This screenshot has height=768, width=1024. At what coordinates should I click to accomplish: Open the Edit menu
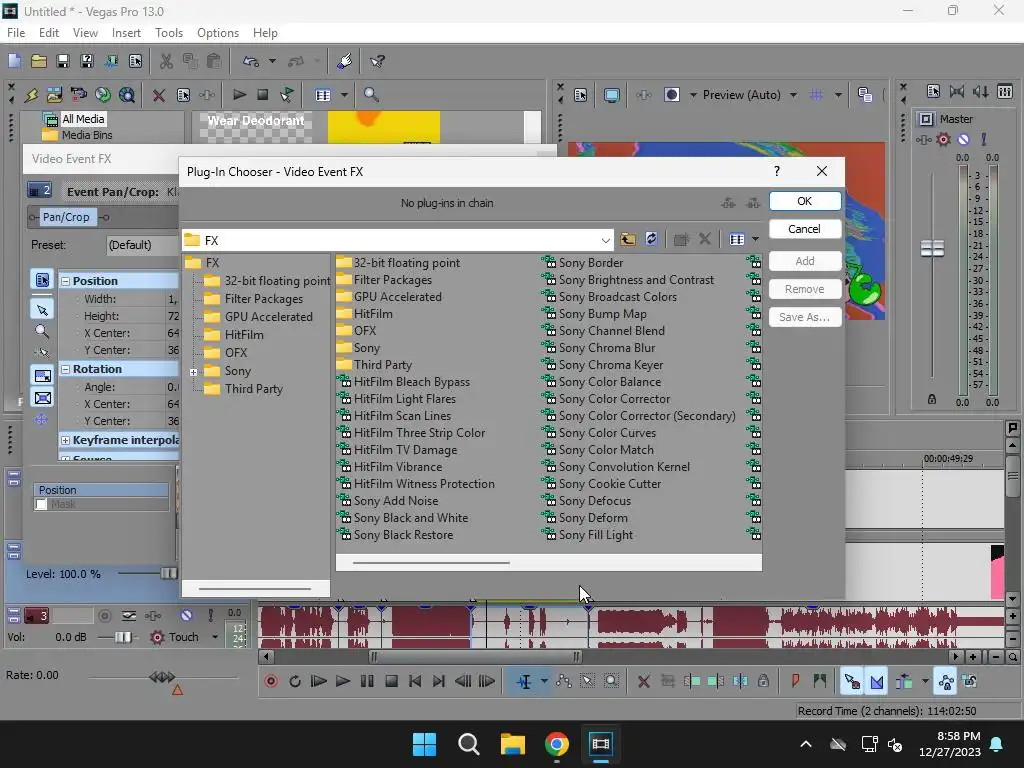pos(48,33)
